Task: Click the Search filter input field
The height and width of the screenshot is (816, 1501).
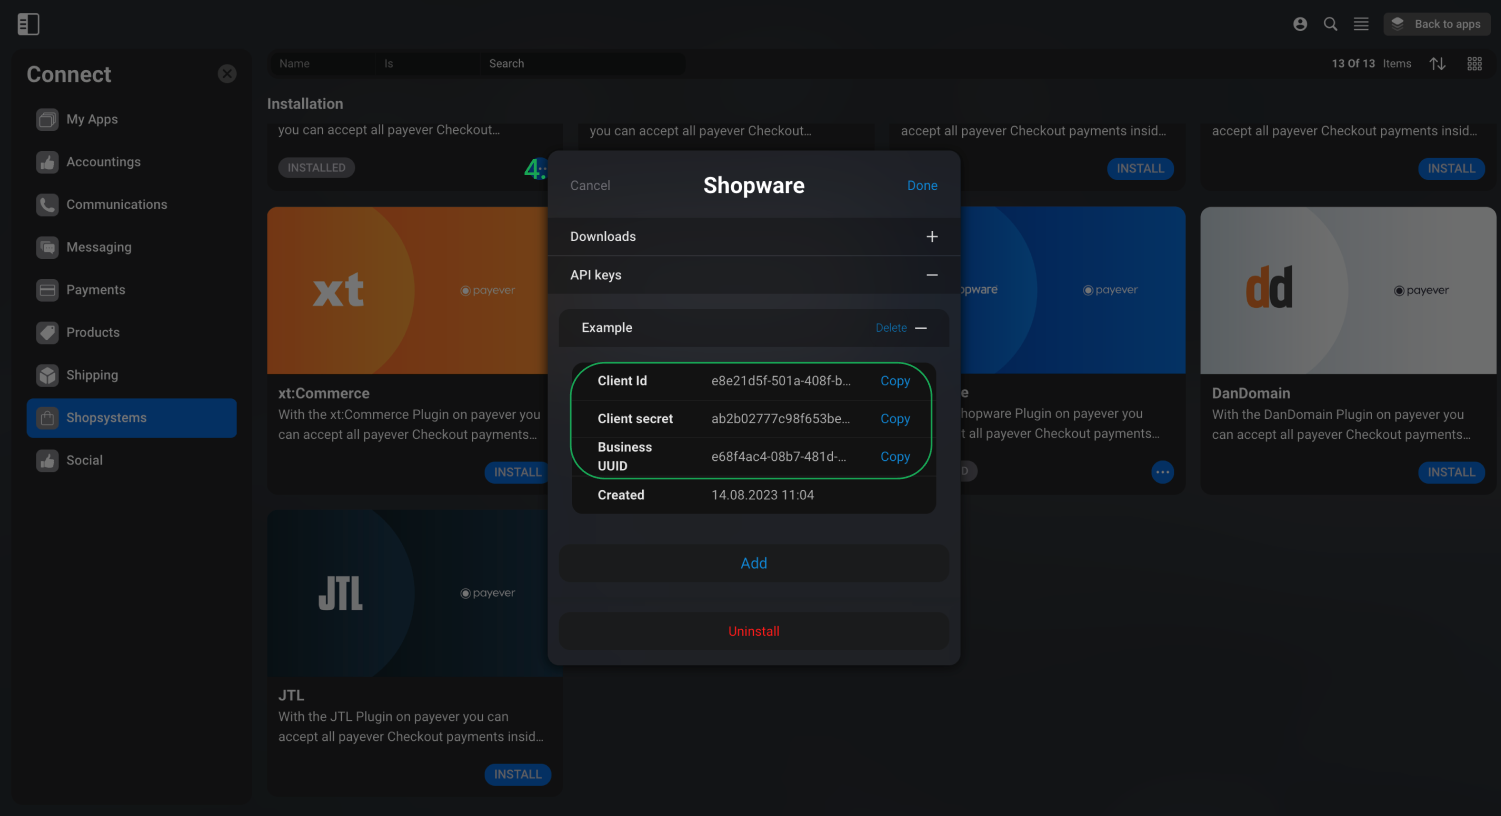Action: pyautogui.click(x=583, y=64)
